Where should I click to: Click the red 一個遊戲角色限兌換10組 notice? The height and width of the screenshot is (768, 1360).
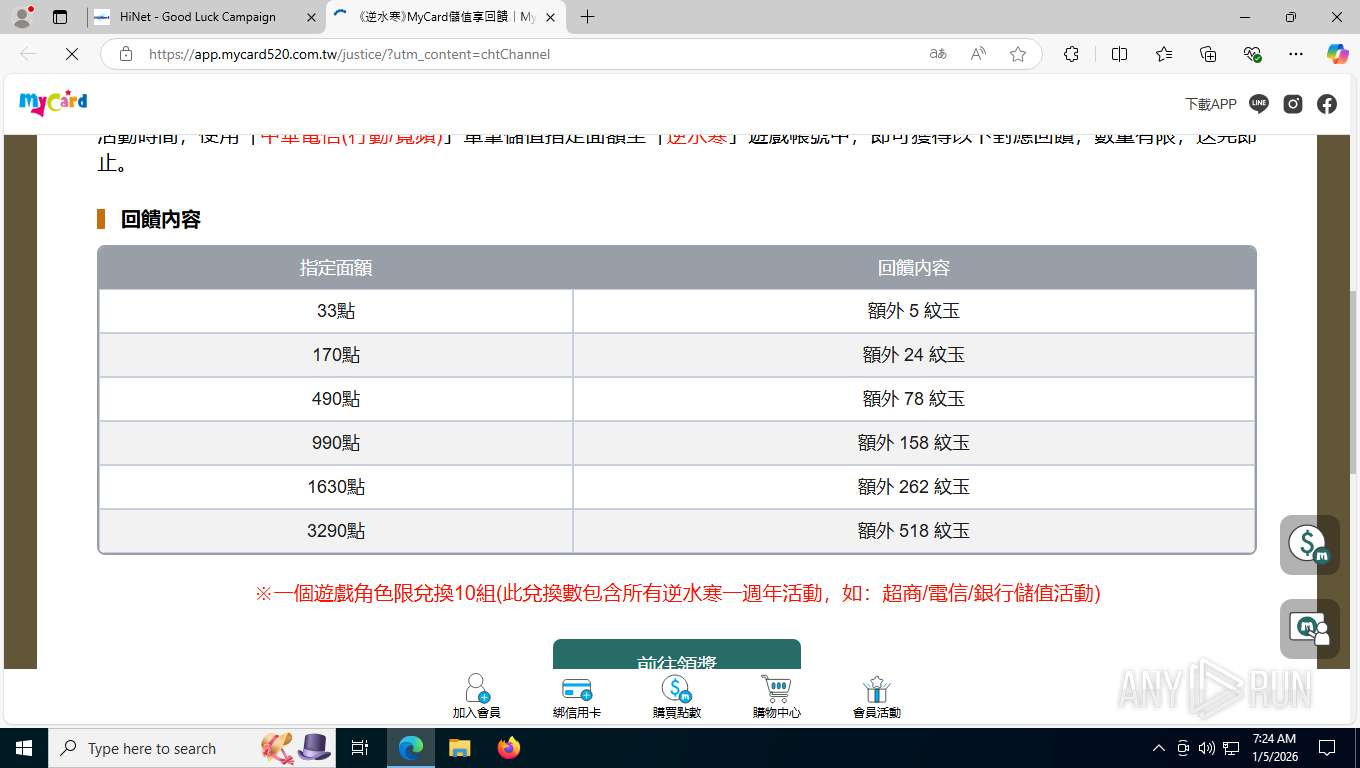pyautogui.click(x=677, y=593)
